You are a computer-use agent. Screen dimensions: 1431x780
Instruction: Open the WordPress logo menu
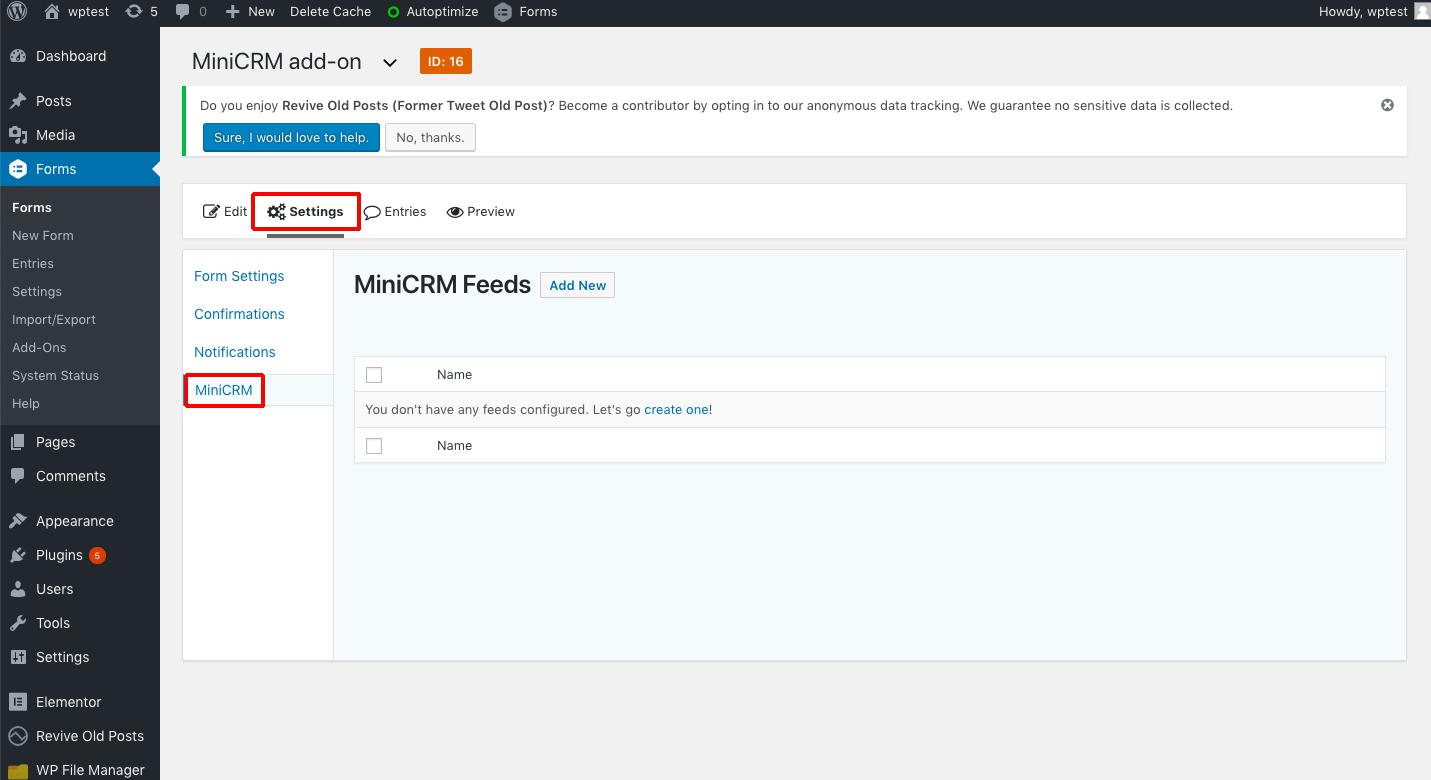tap(16, 12)
